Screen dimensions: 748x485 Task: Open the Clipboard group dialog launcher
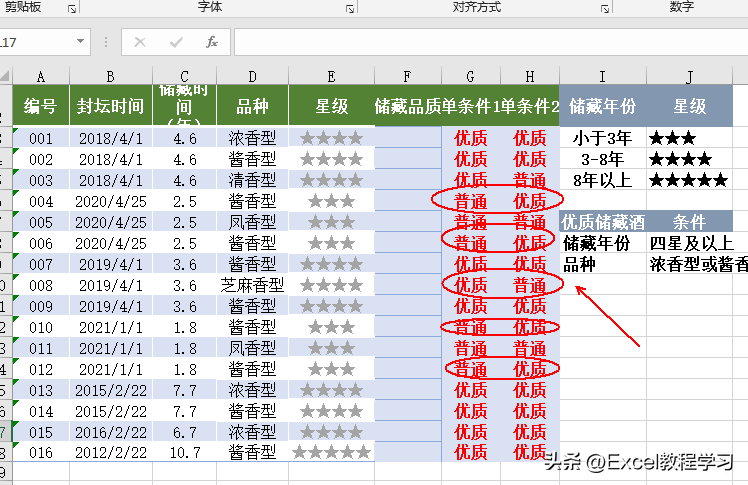[x=72, y=9]
